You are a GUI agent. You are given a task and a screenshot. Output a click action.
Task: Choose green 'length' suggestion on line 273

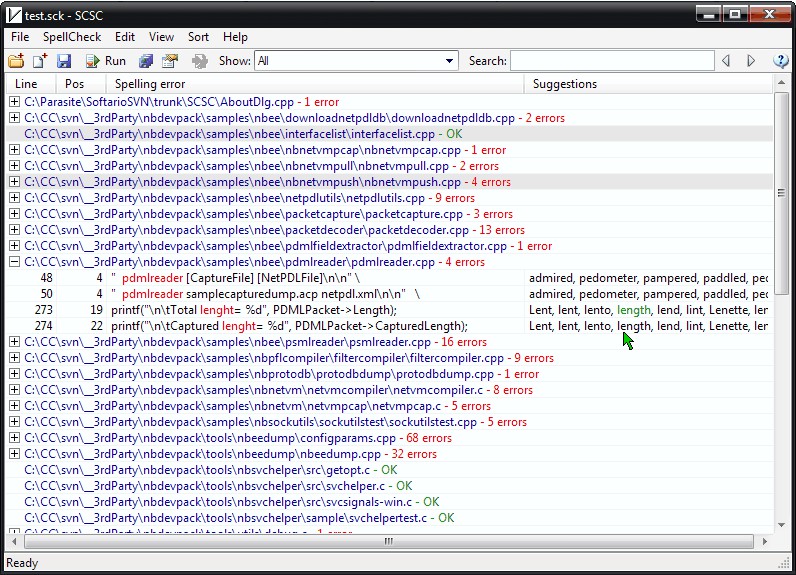coord(634,310)
